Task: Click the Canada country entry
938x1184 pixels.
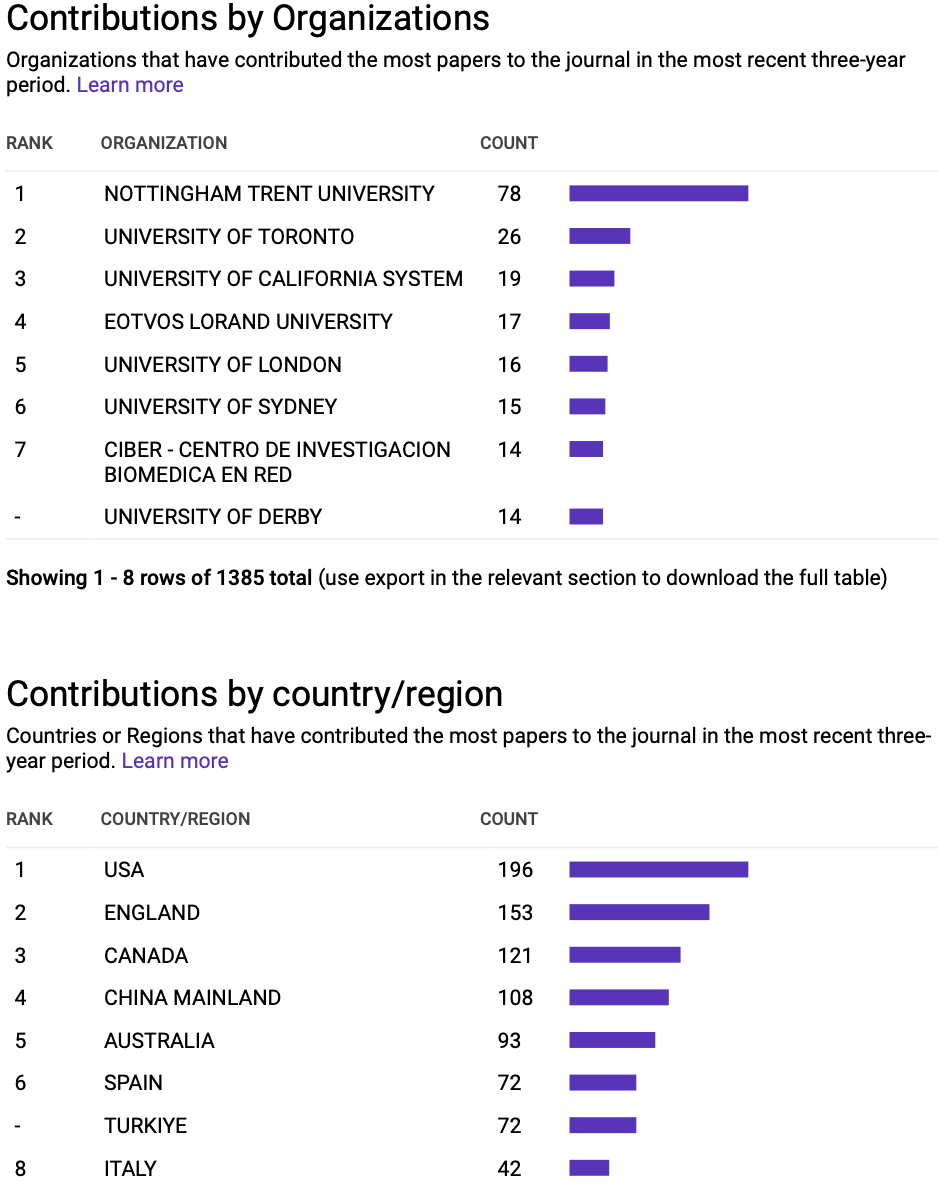Action: pyautogui.click(x=146, y=955)
